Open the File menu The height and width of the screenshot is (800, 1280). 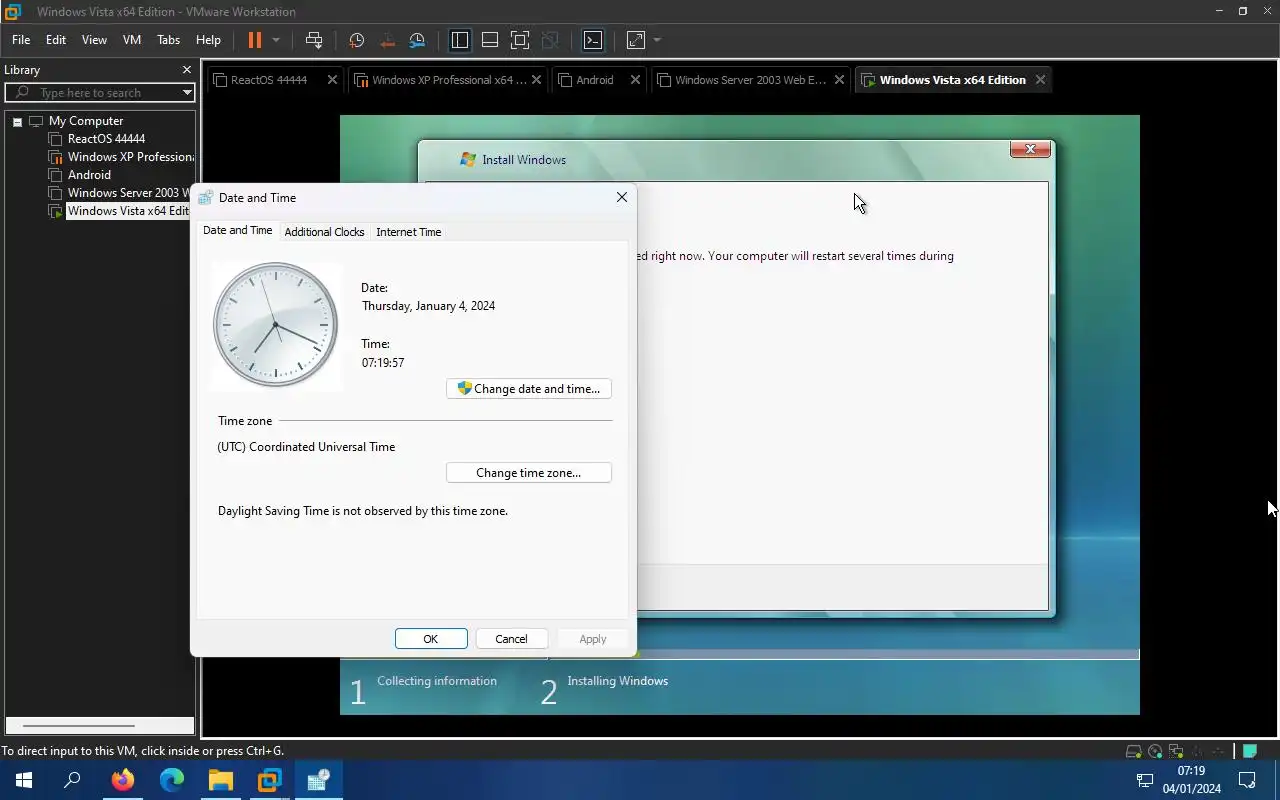point(21,40)
